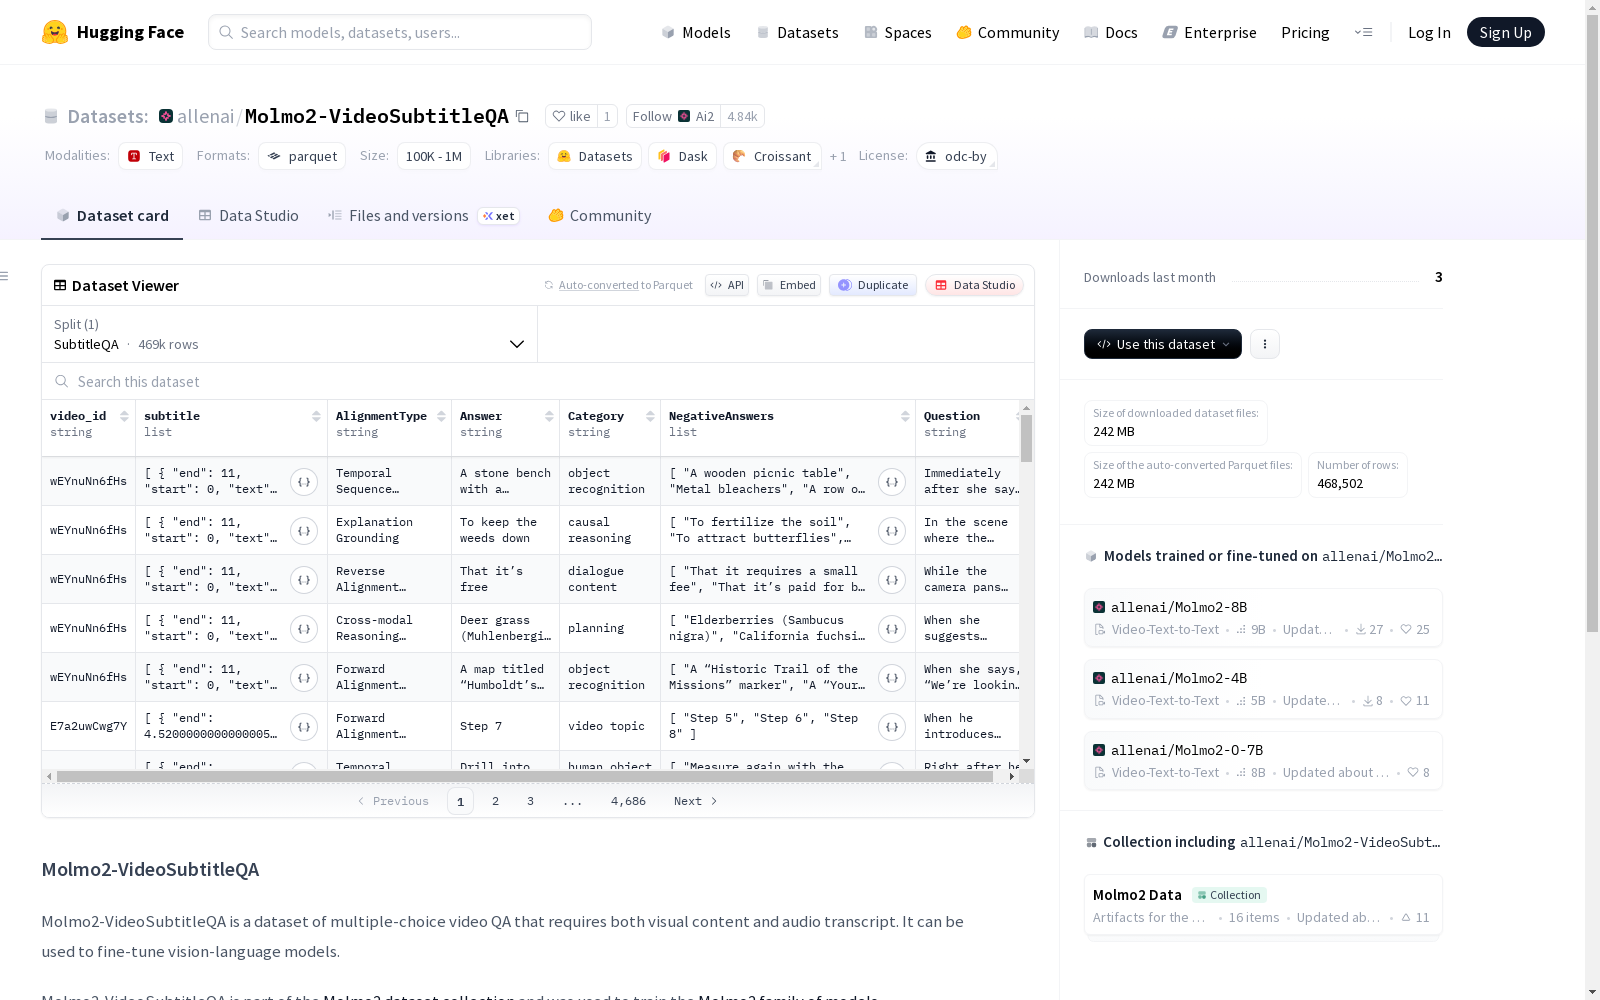This screenshot has width=1600, height=1000.
Task: Sort by the subtitle column
Action: (x=316, y=416)
